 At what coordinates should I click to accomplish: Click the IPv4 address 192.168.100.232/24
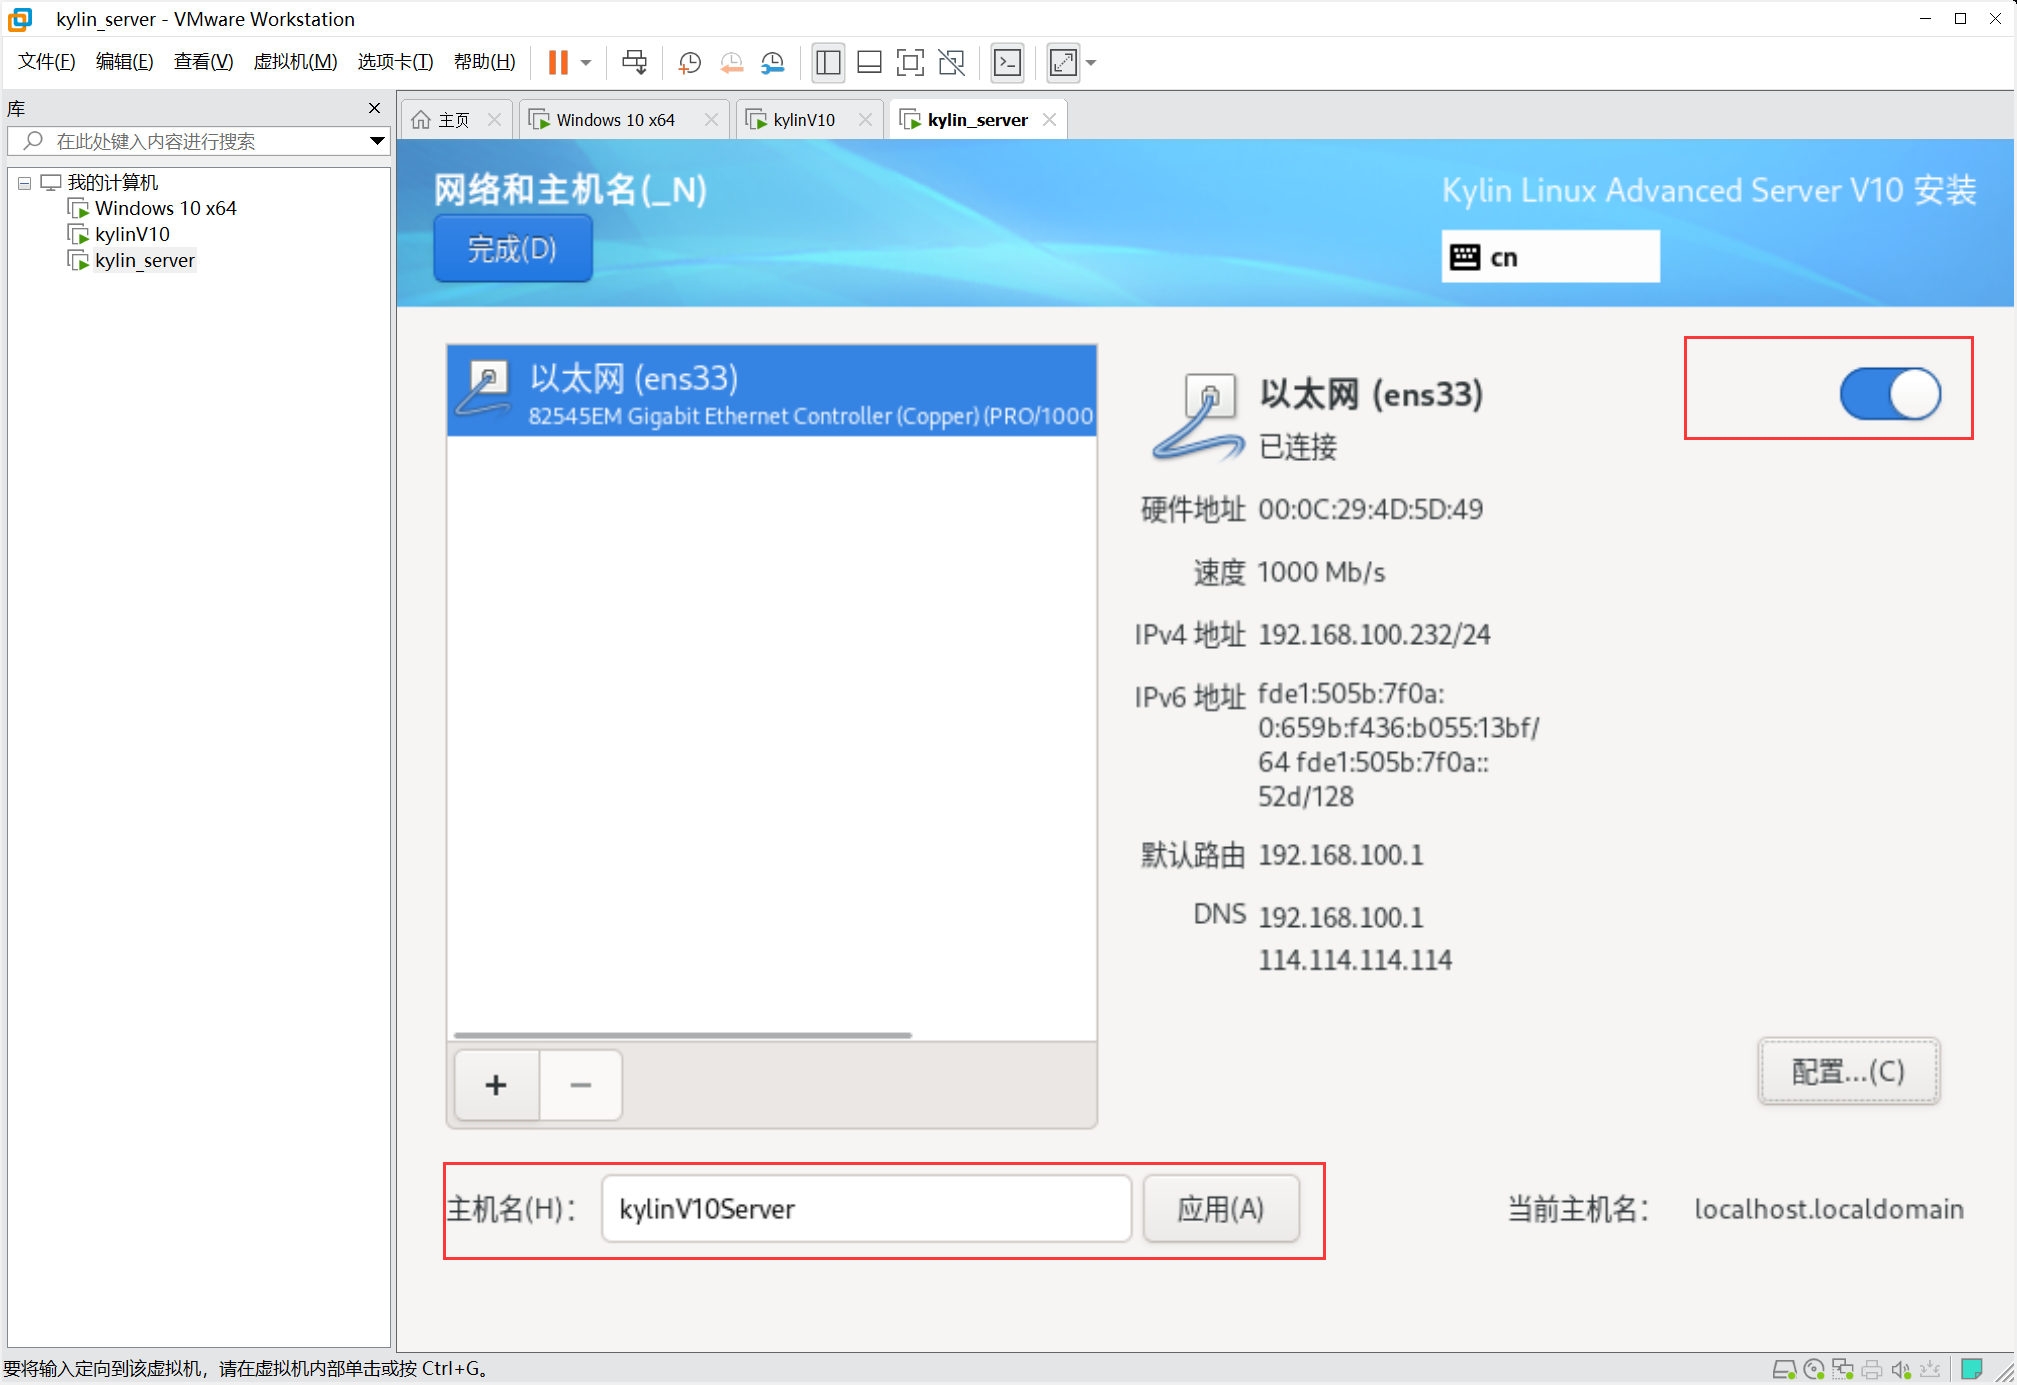coord(1374,635)
